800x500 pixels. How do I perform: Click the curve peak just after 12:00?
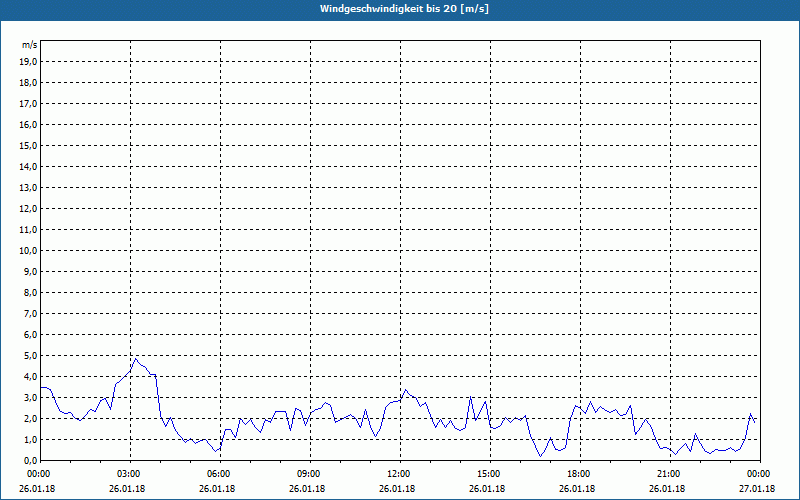click(406, 390)
